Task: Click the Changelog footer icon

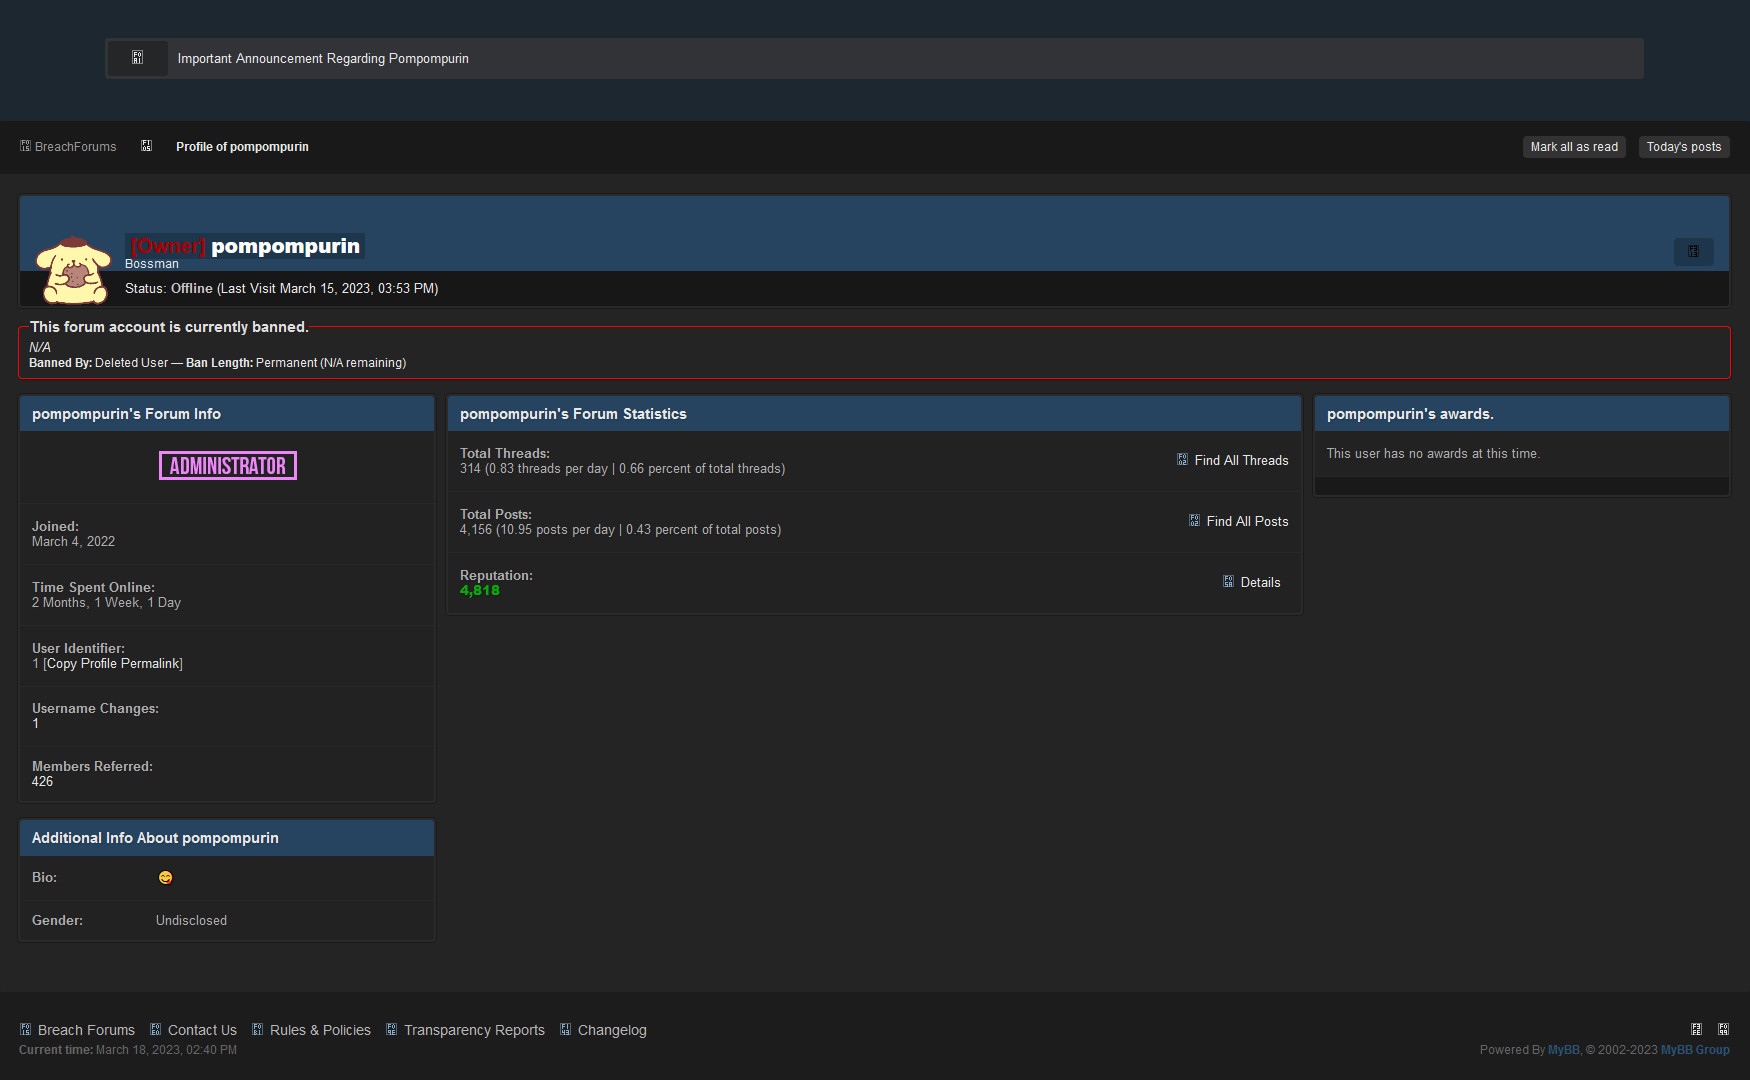Action: 565,1029
